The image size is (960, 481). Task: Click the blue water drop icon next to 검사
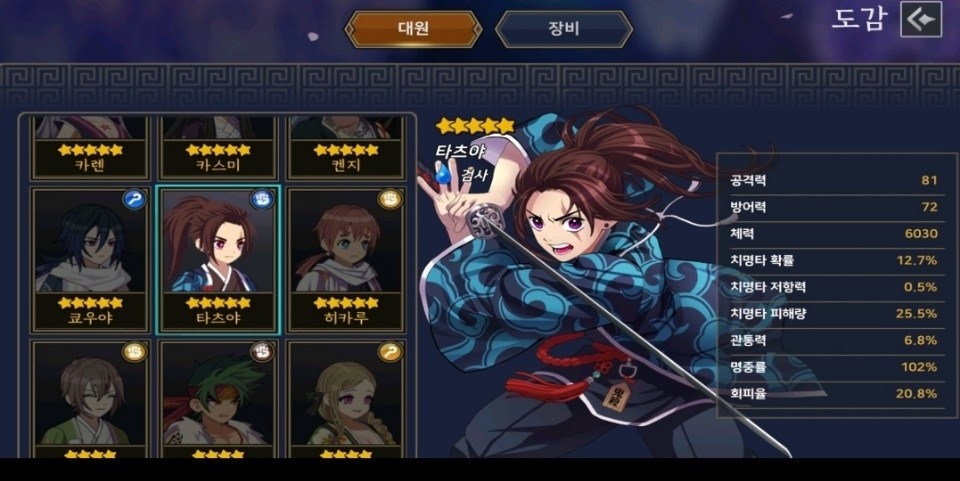tap(443, 175)
